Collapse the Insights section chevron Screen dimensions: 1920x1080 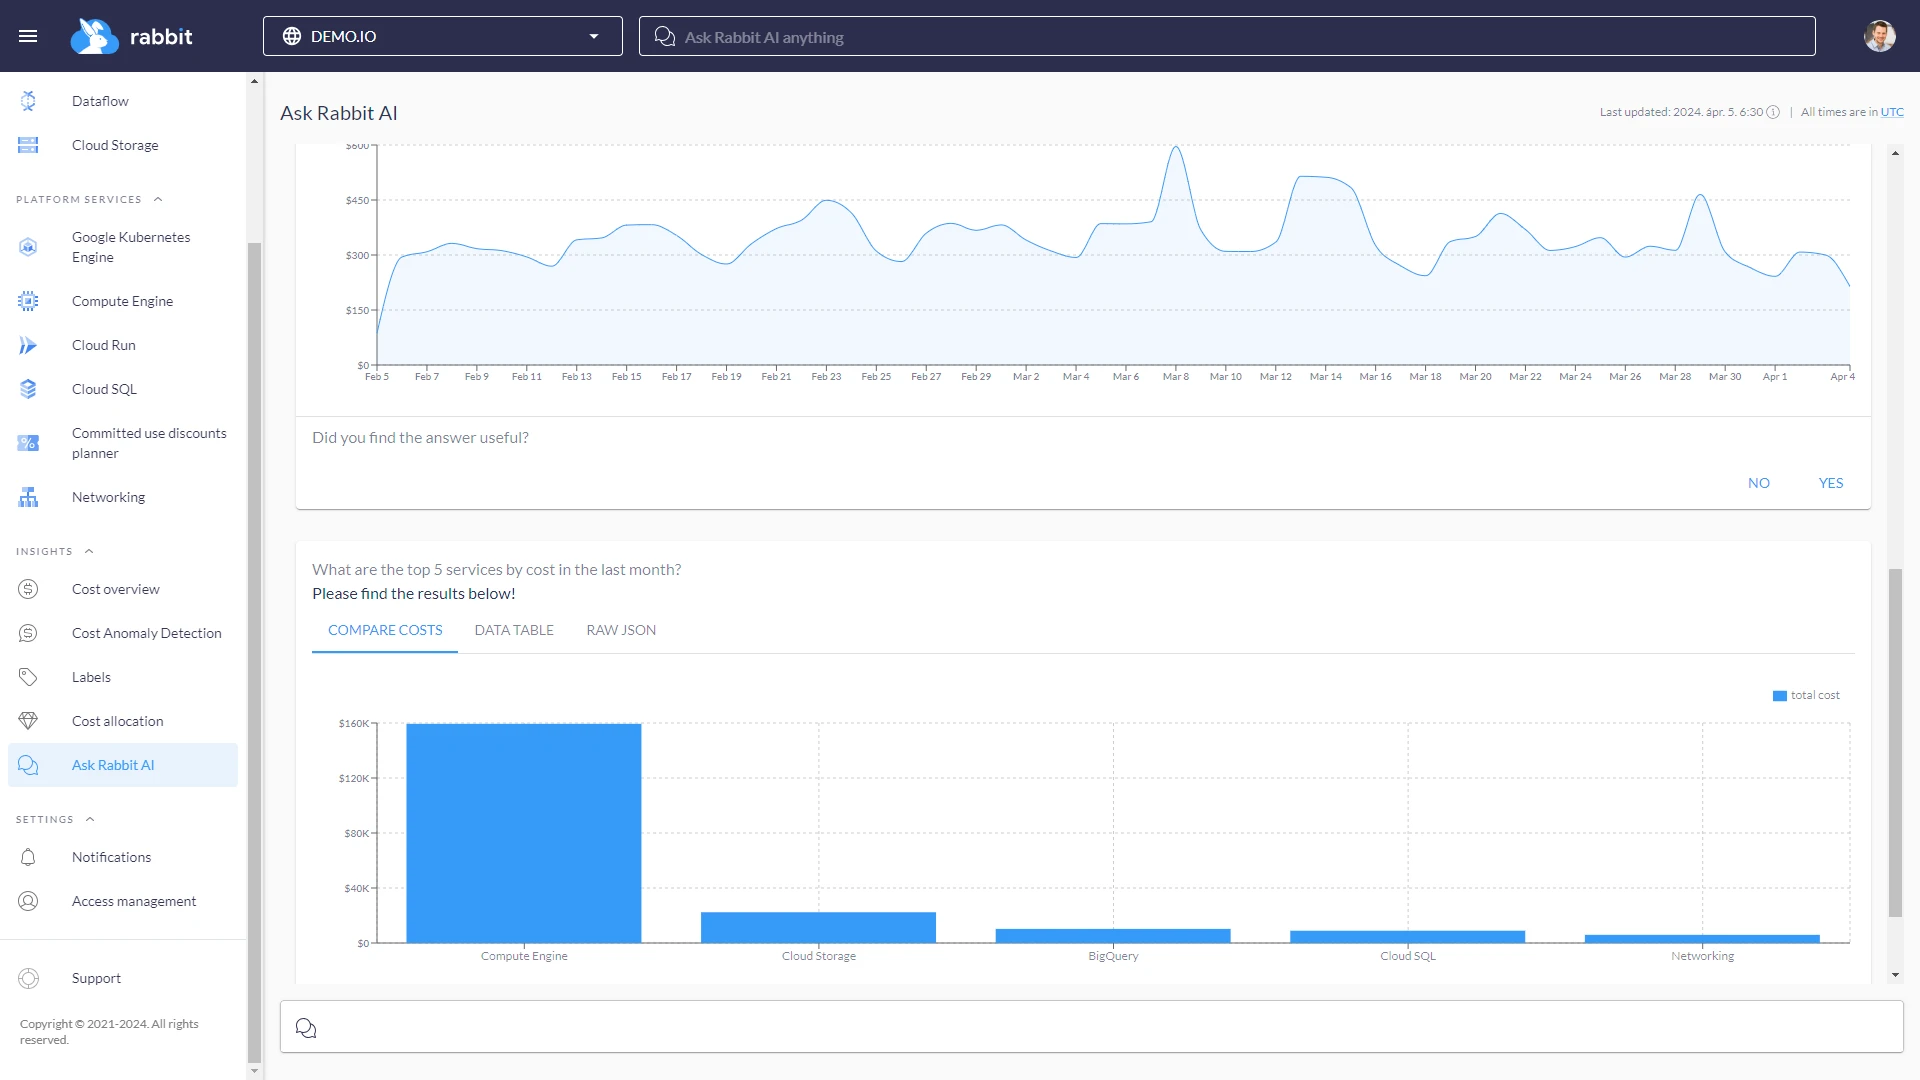(x=89, y=551)
